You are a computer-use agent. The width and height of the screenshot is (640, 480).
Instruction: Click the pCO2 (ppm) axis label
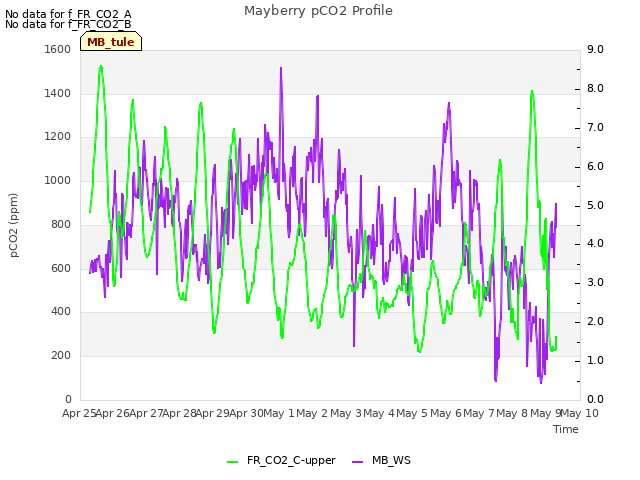pyautogui.click(x=14, y=225)
